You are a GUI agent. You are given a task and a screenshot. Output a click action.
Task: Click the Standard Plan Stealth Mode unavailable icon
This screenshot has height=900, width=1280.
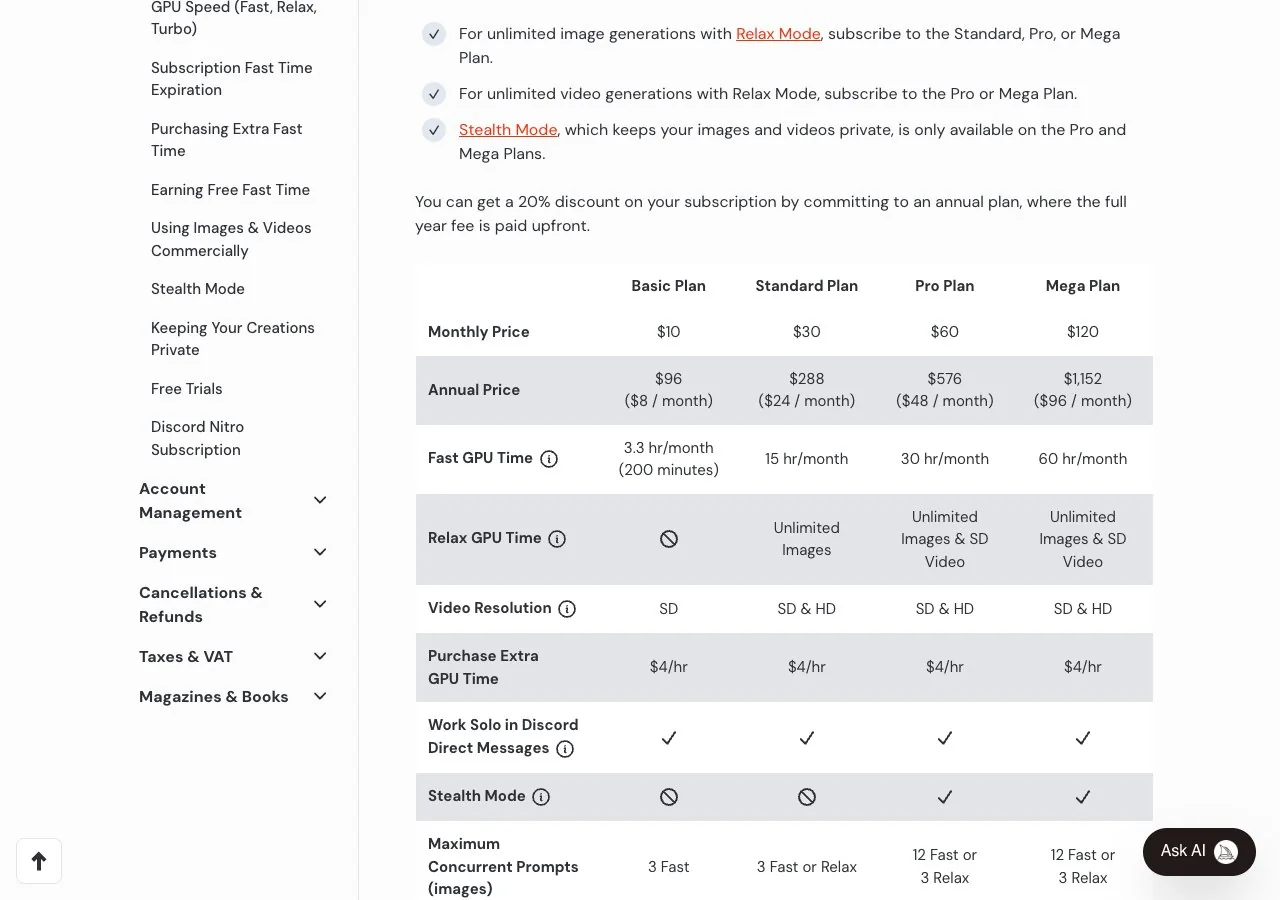[807, 797]
